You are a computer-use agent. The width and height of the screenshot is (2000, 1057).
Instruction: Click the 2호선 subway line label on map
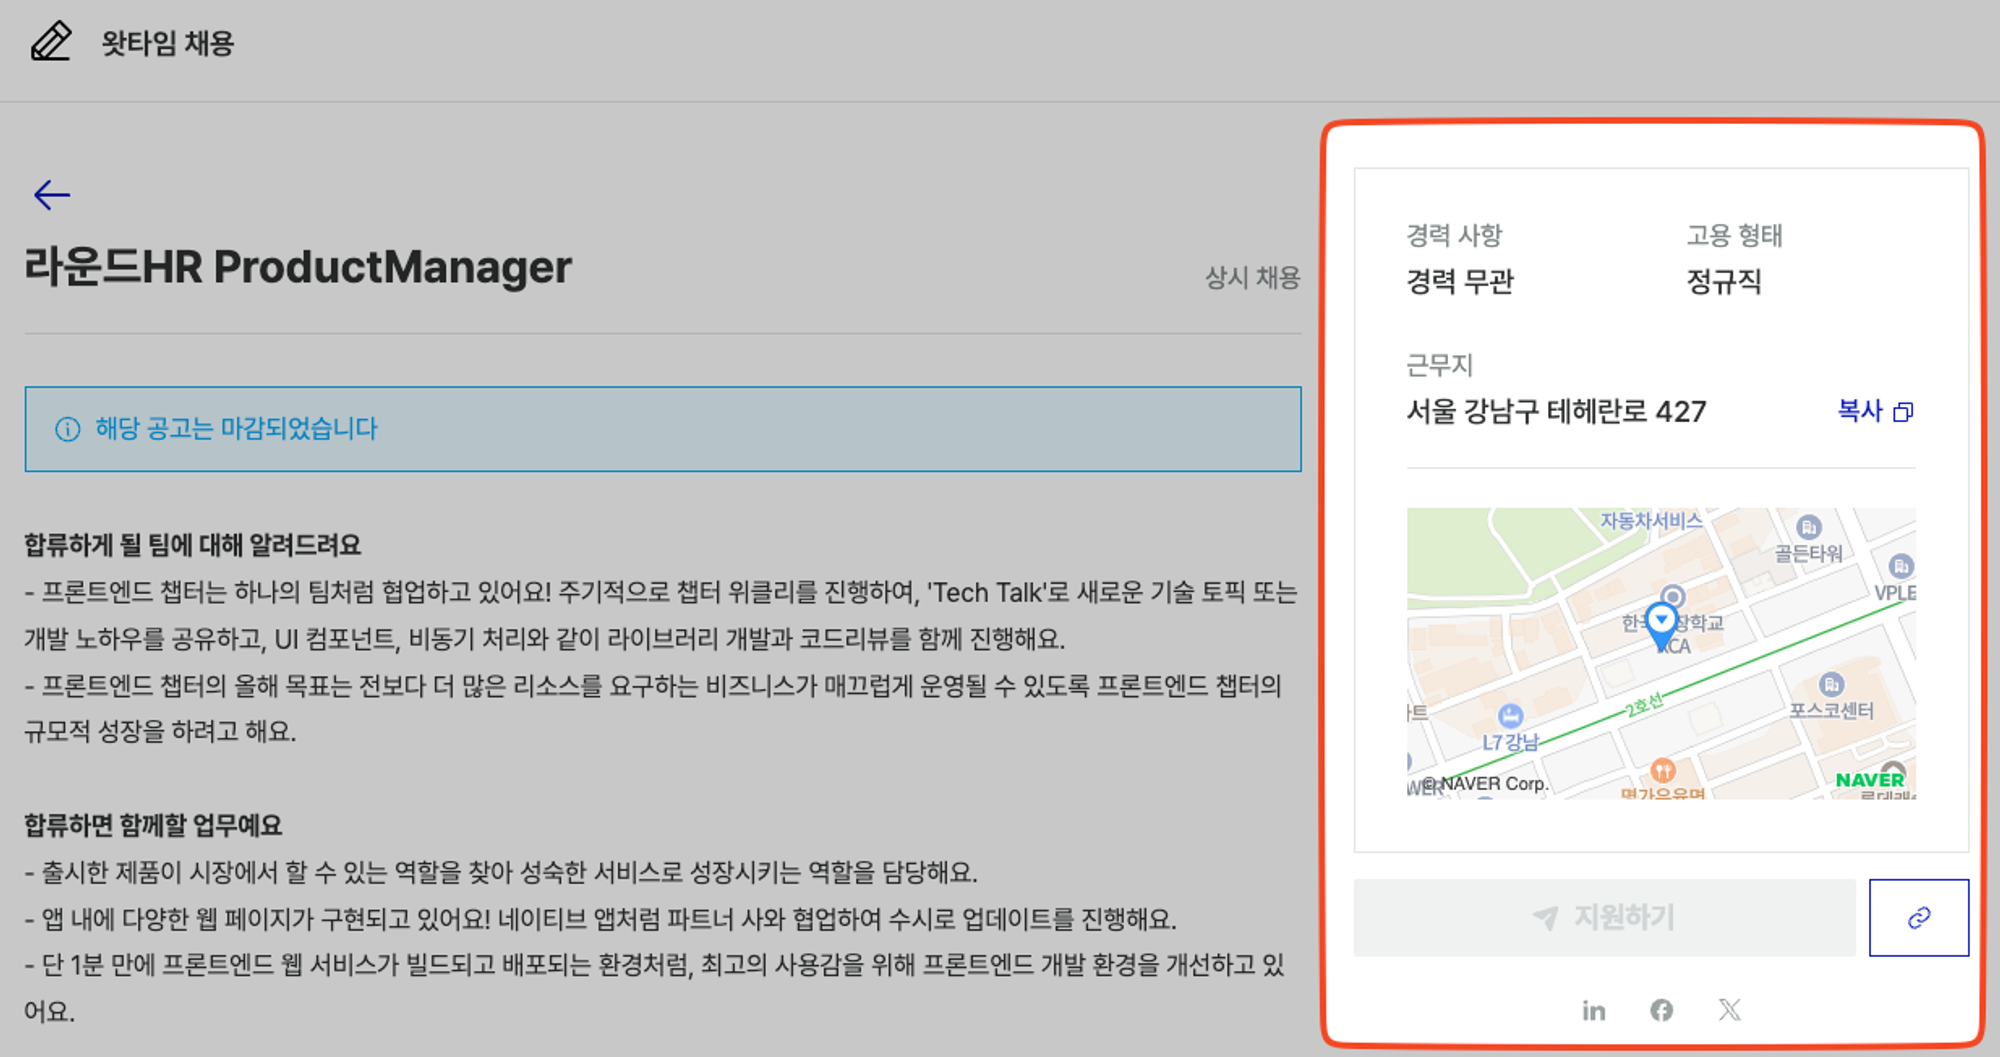1644,704
